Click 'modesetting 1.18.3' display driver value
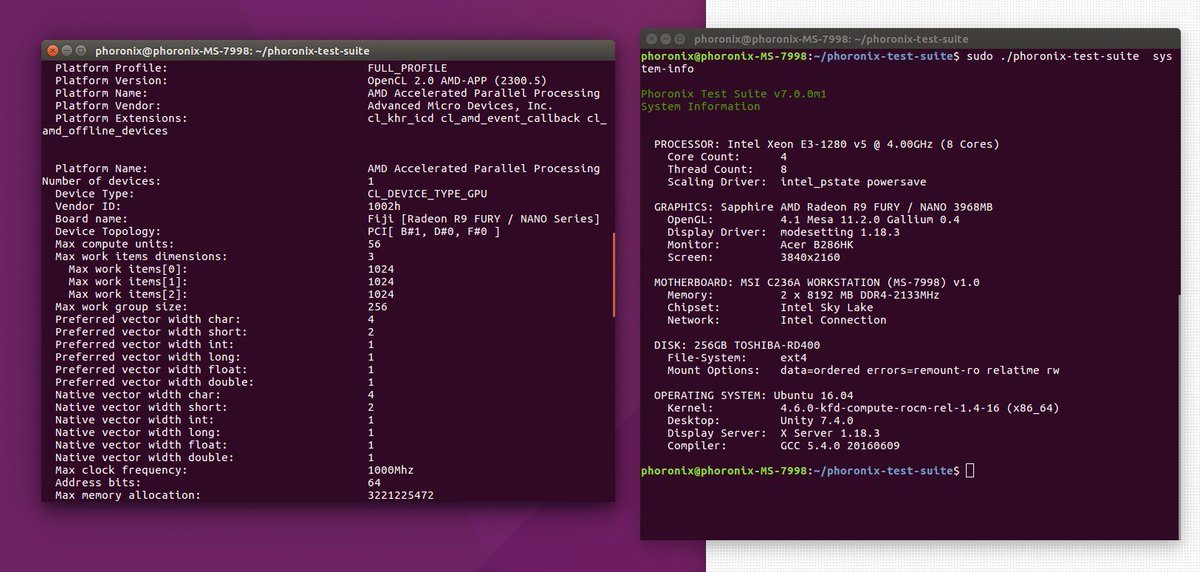This screenshot has height=572, width=1200. [840, 232]
